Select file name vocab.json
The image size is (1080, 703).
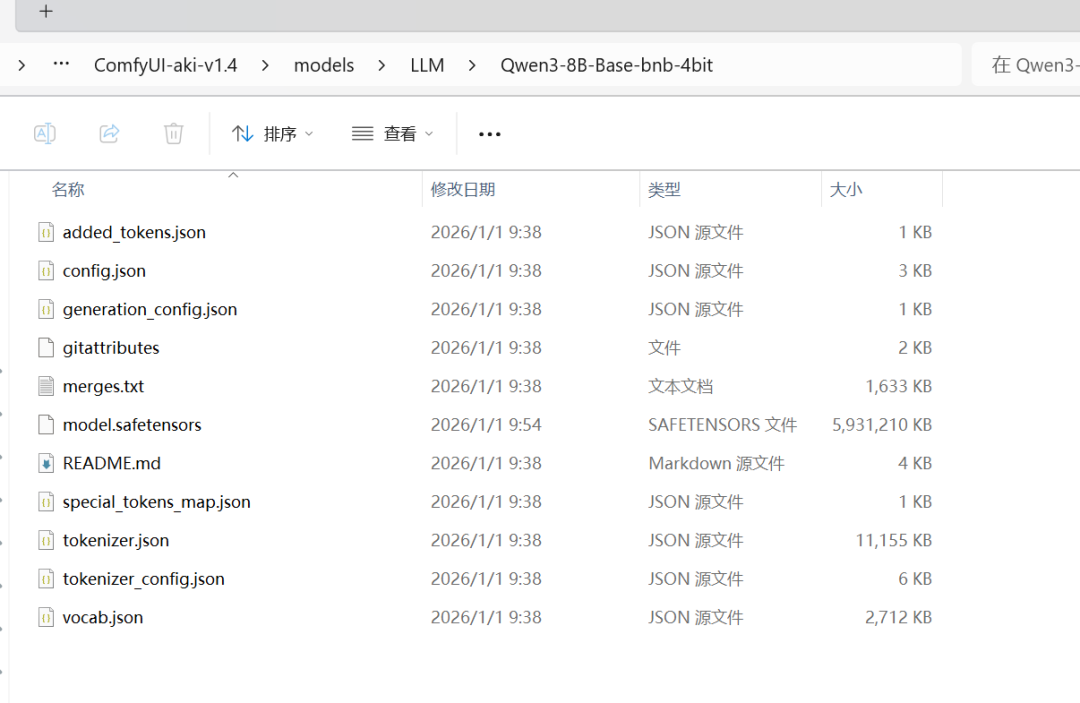(103, 618)
